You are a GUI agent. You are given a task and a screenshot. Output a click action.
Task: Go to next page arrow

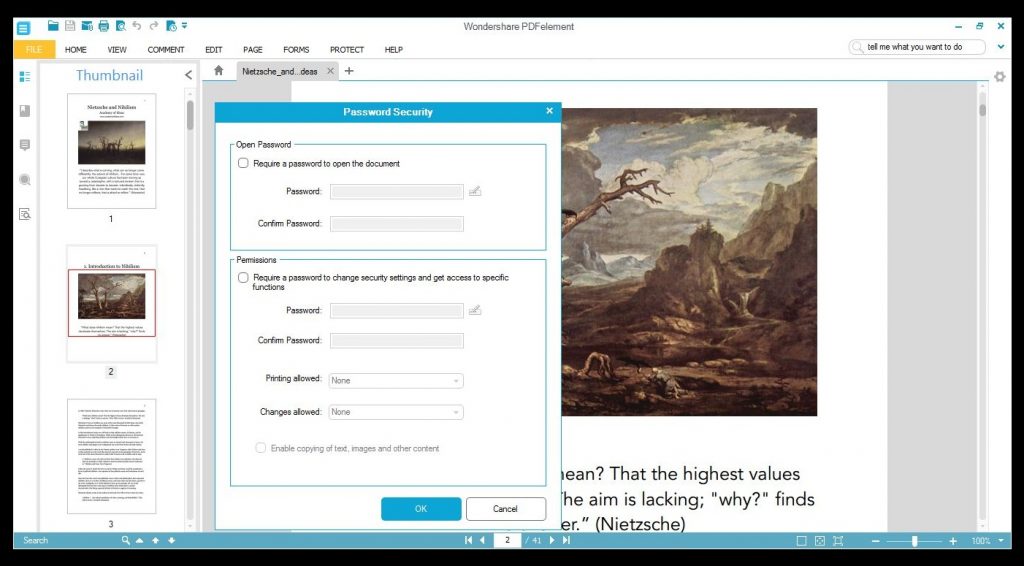click(x=552, y=541)
